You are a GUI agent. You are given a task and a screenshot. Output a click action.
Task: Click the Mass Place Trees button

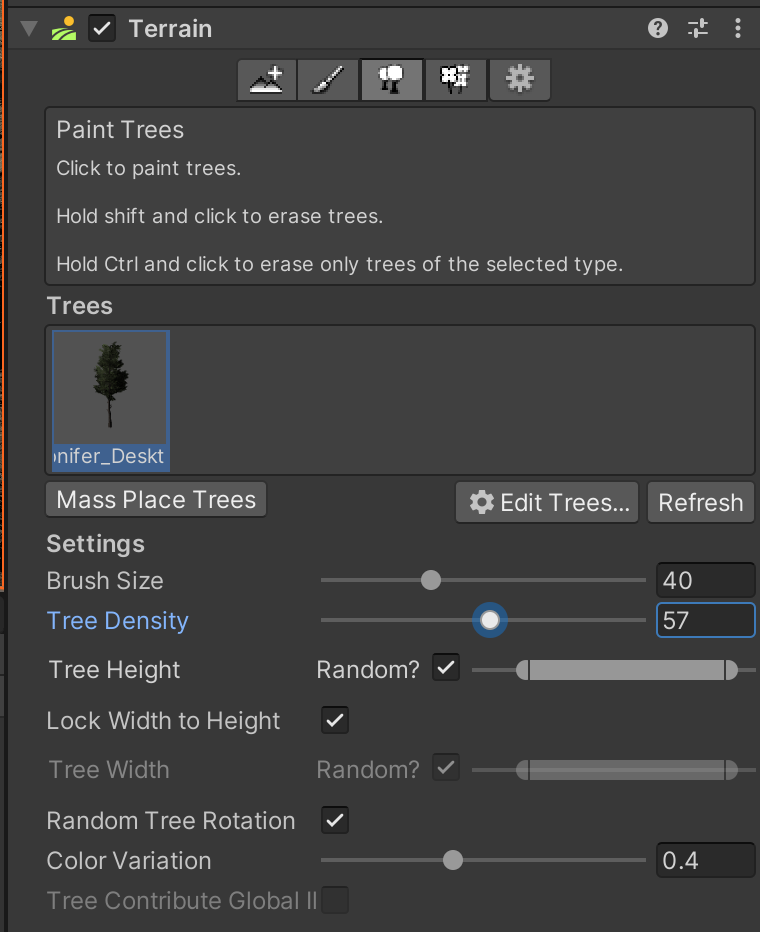(156, 500)
